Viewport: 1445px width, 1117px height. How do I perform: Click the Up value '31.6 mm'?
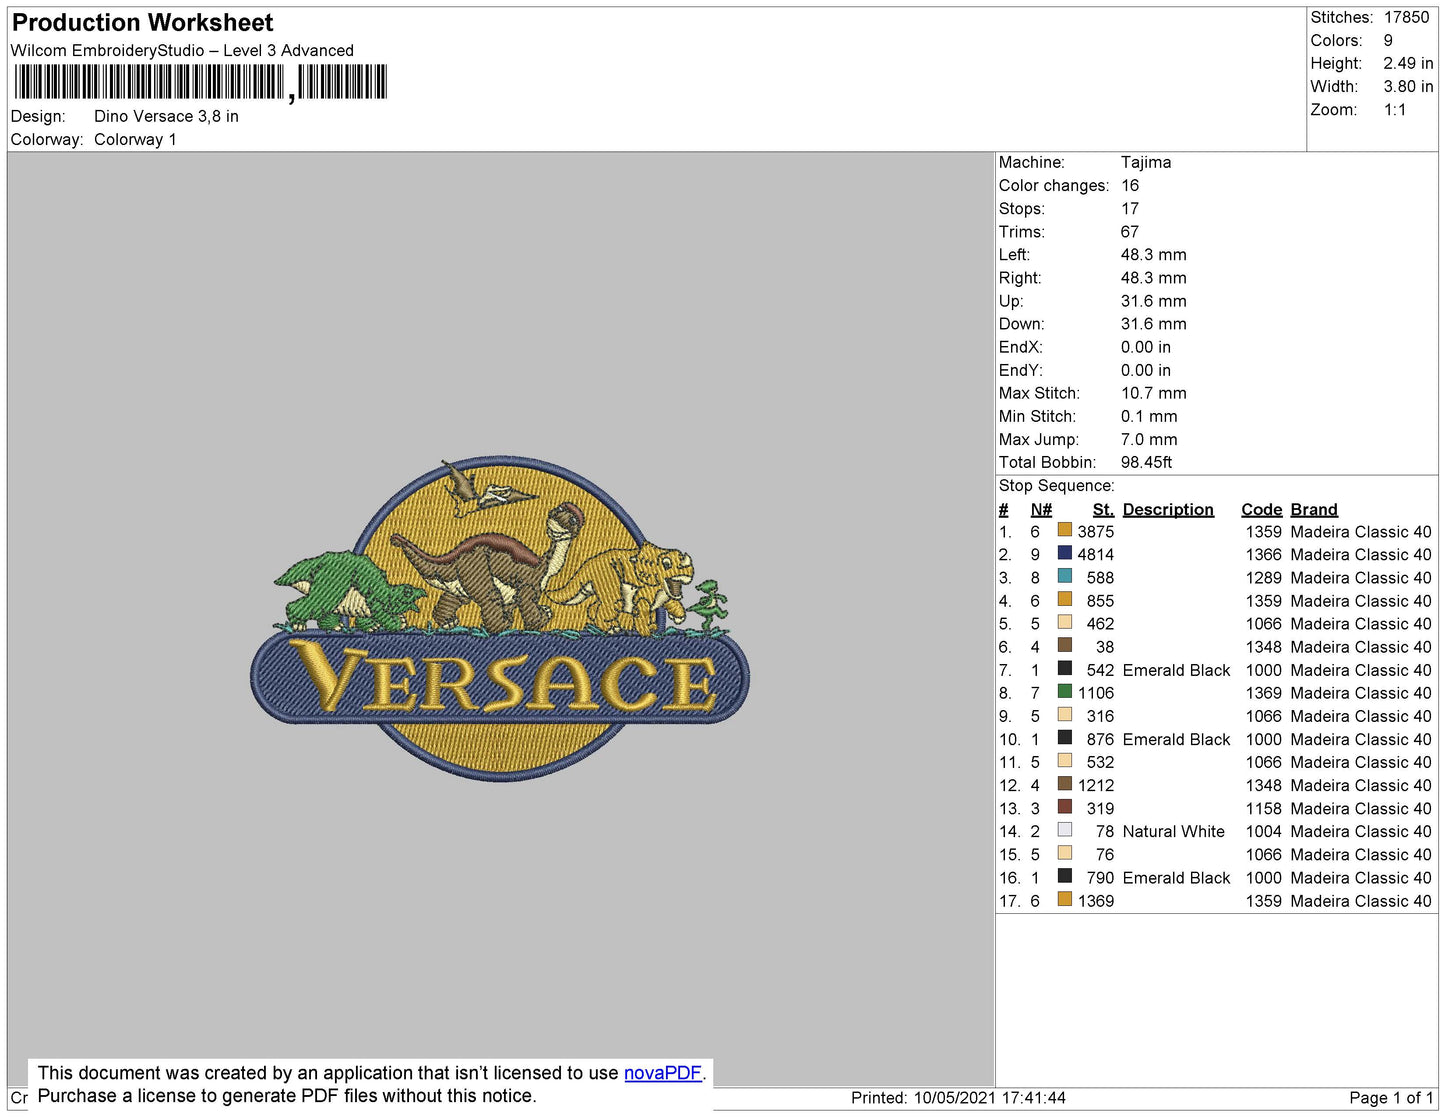pos(1154,300)
